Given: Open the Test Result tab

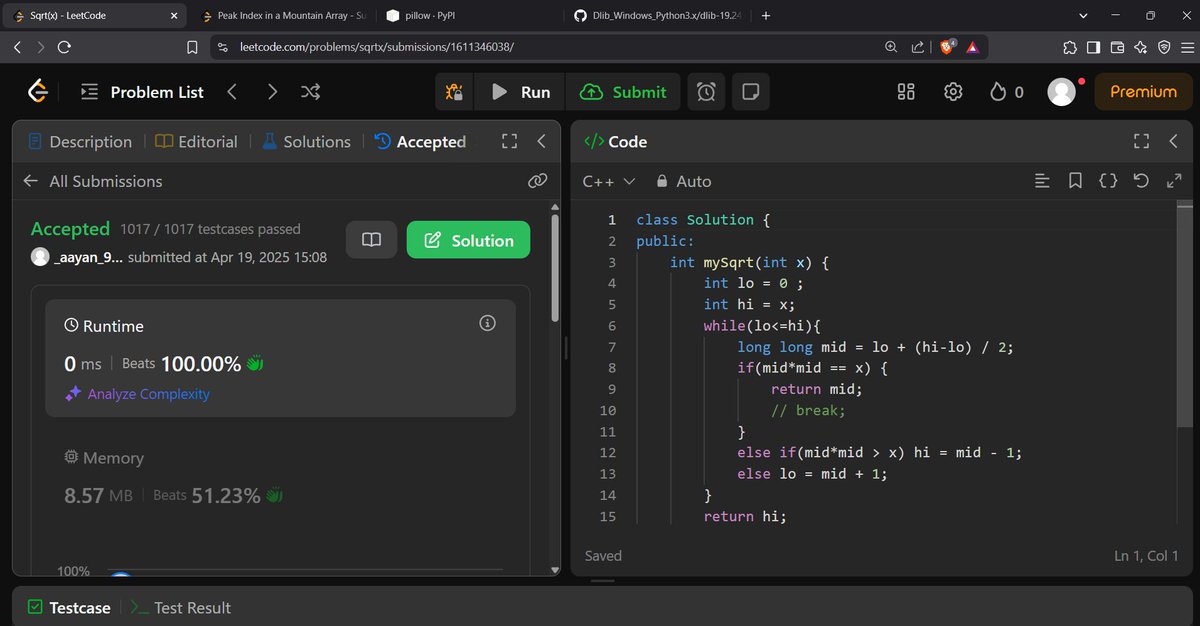Looking at the screenshot, I should click(181, 607).
